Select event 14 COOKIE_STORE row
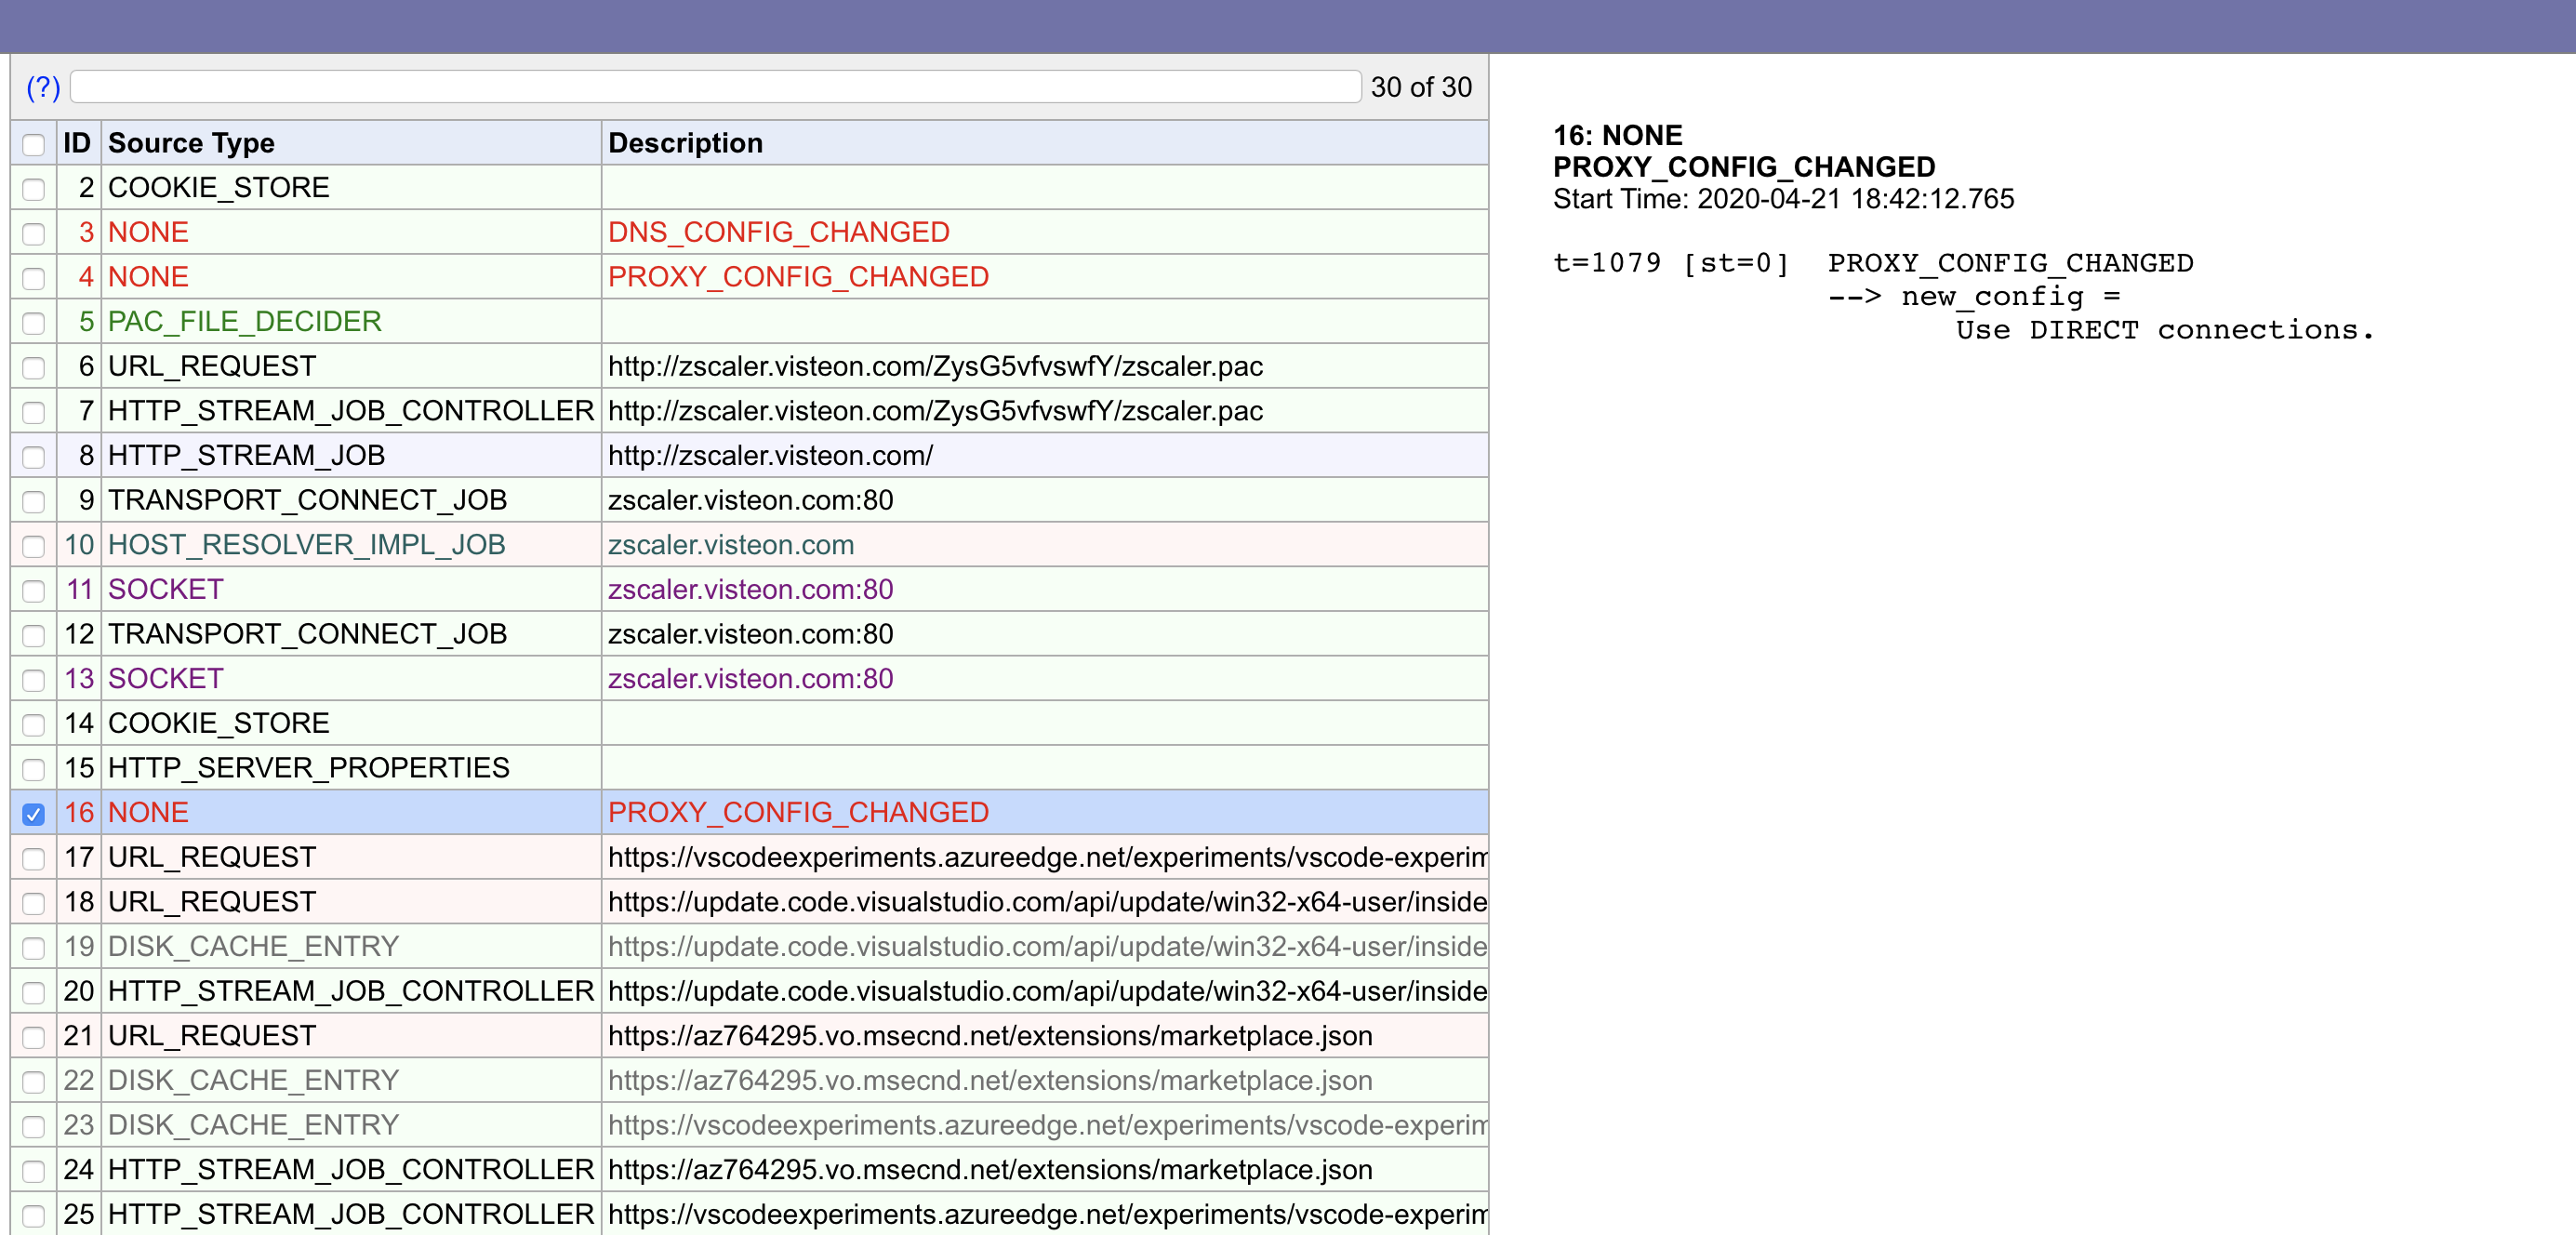The image size is (2576, 1235). tap(300, 723)
